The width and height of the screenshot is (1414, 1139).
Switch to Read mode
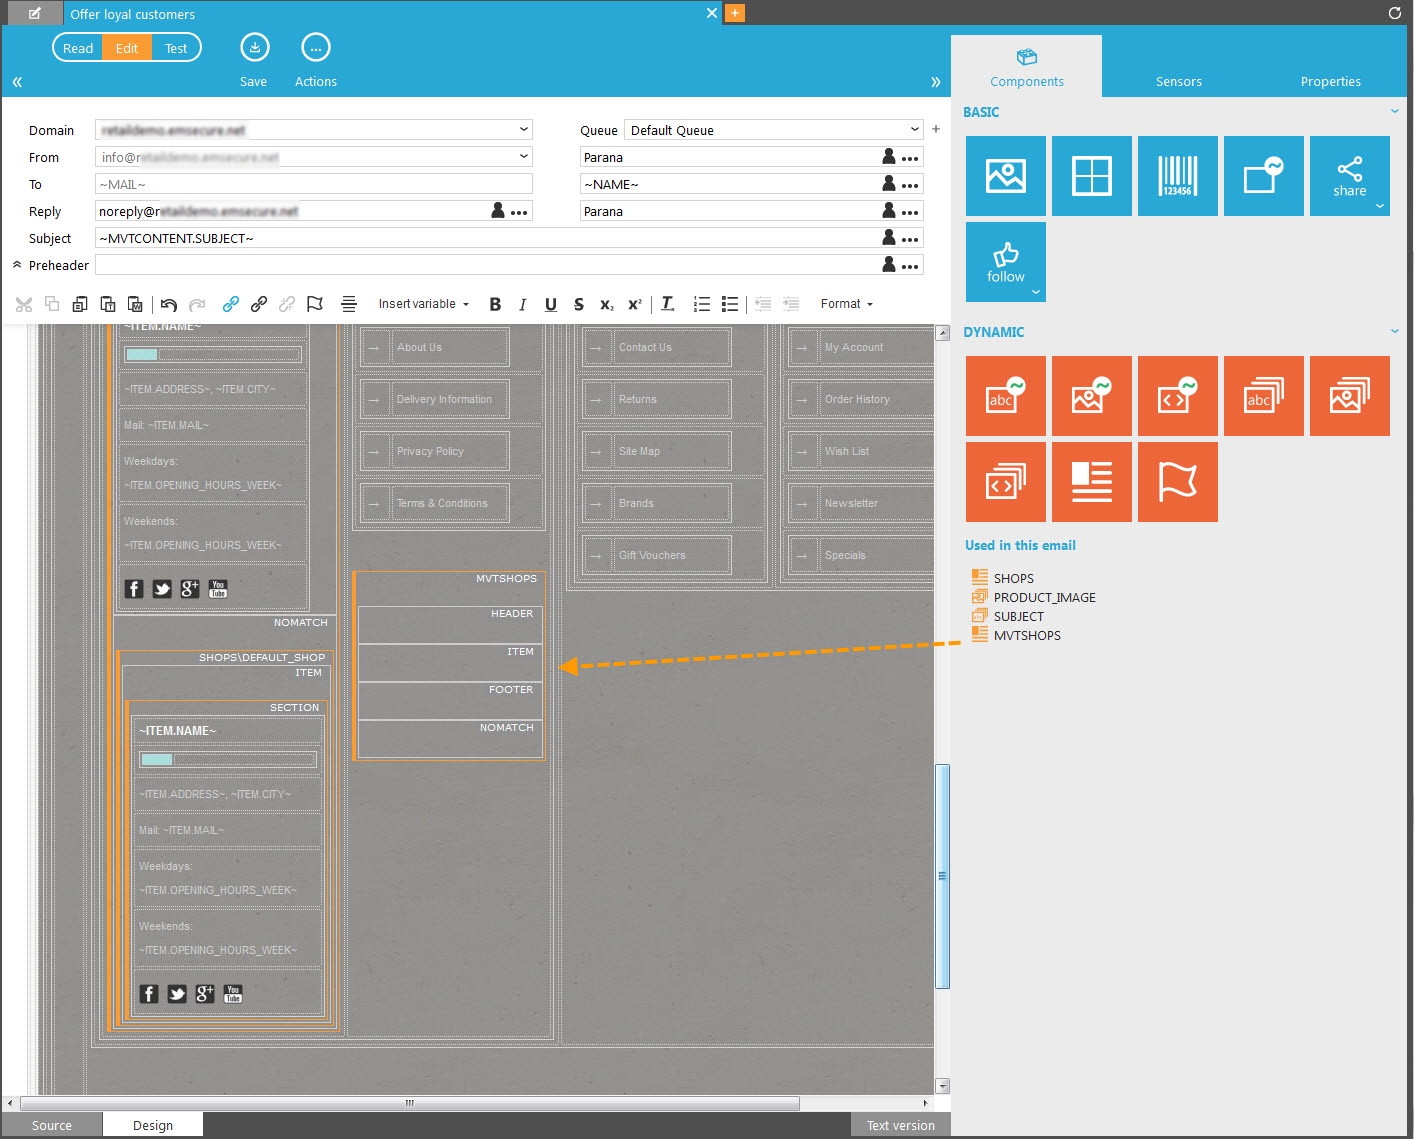click(x=78, y=48)
